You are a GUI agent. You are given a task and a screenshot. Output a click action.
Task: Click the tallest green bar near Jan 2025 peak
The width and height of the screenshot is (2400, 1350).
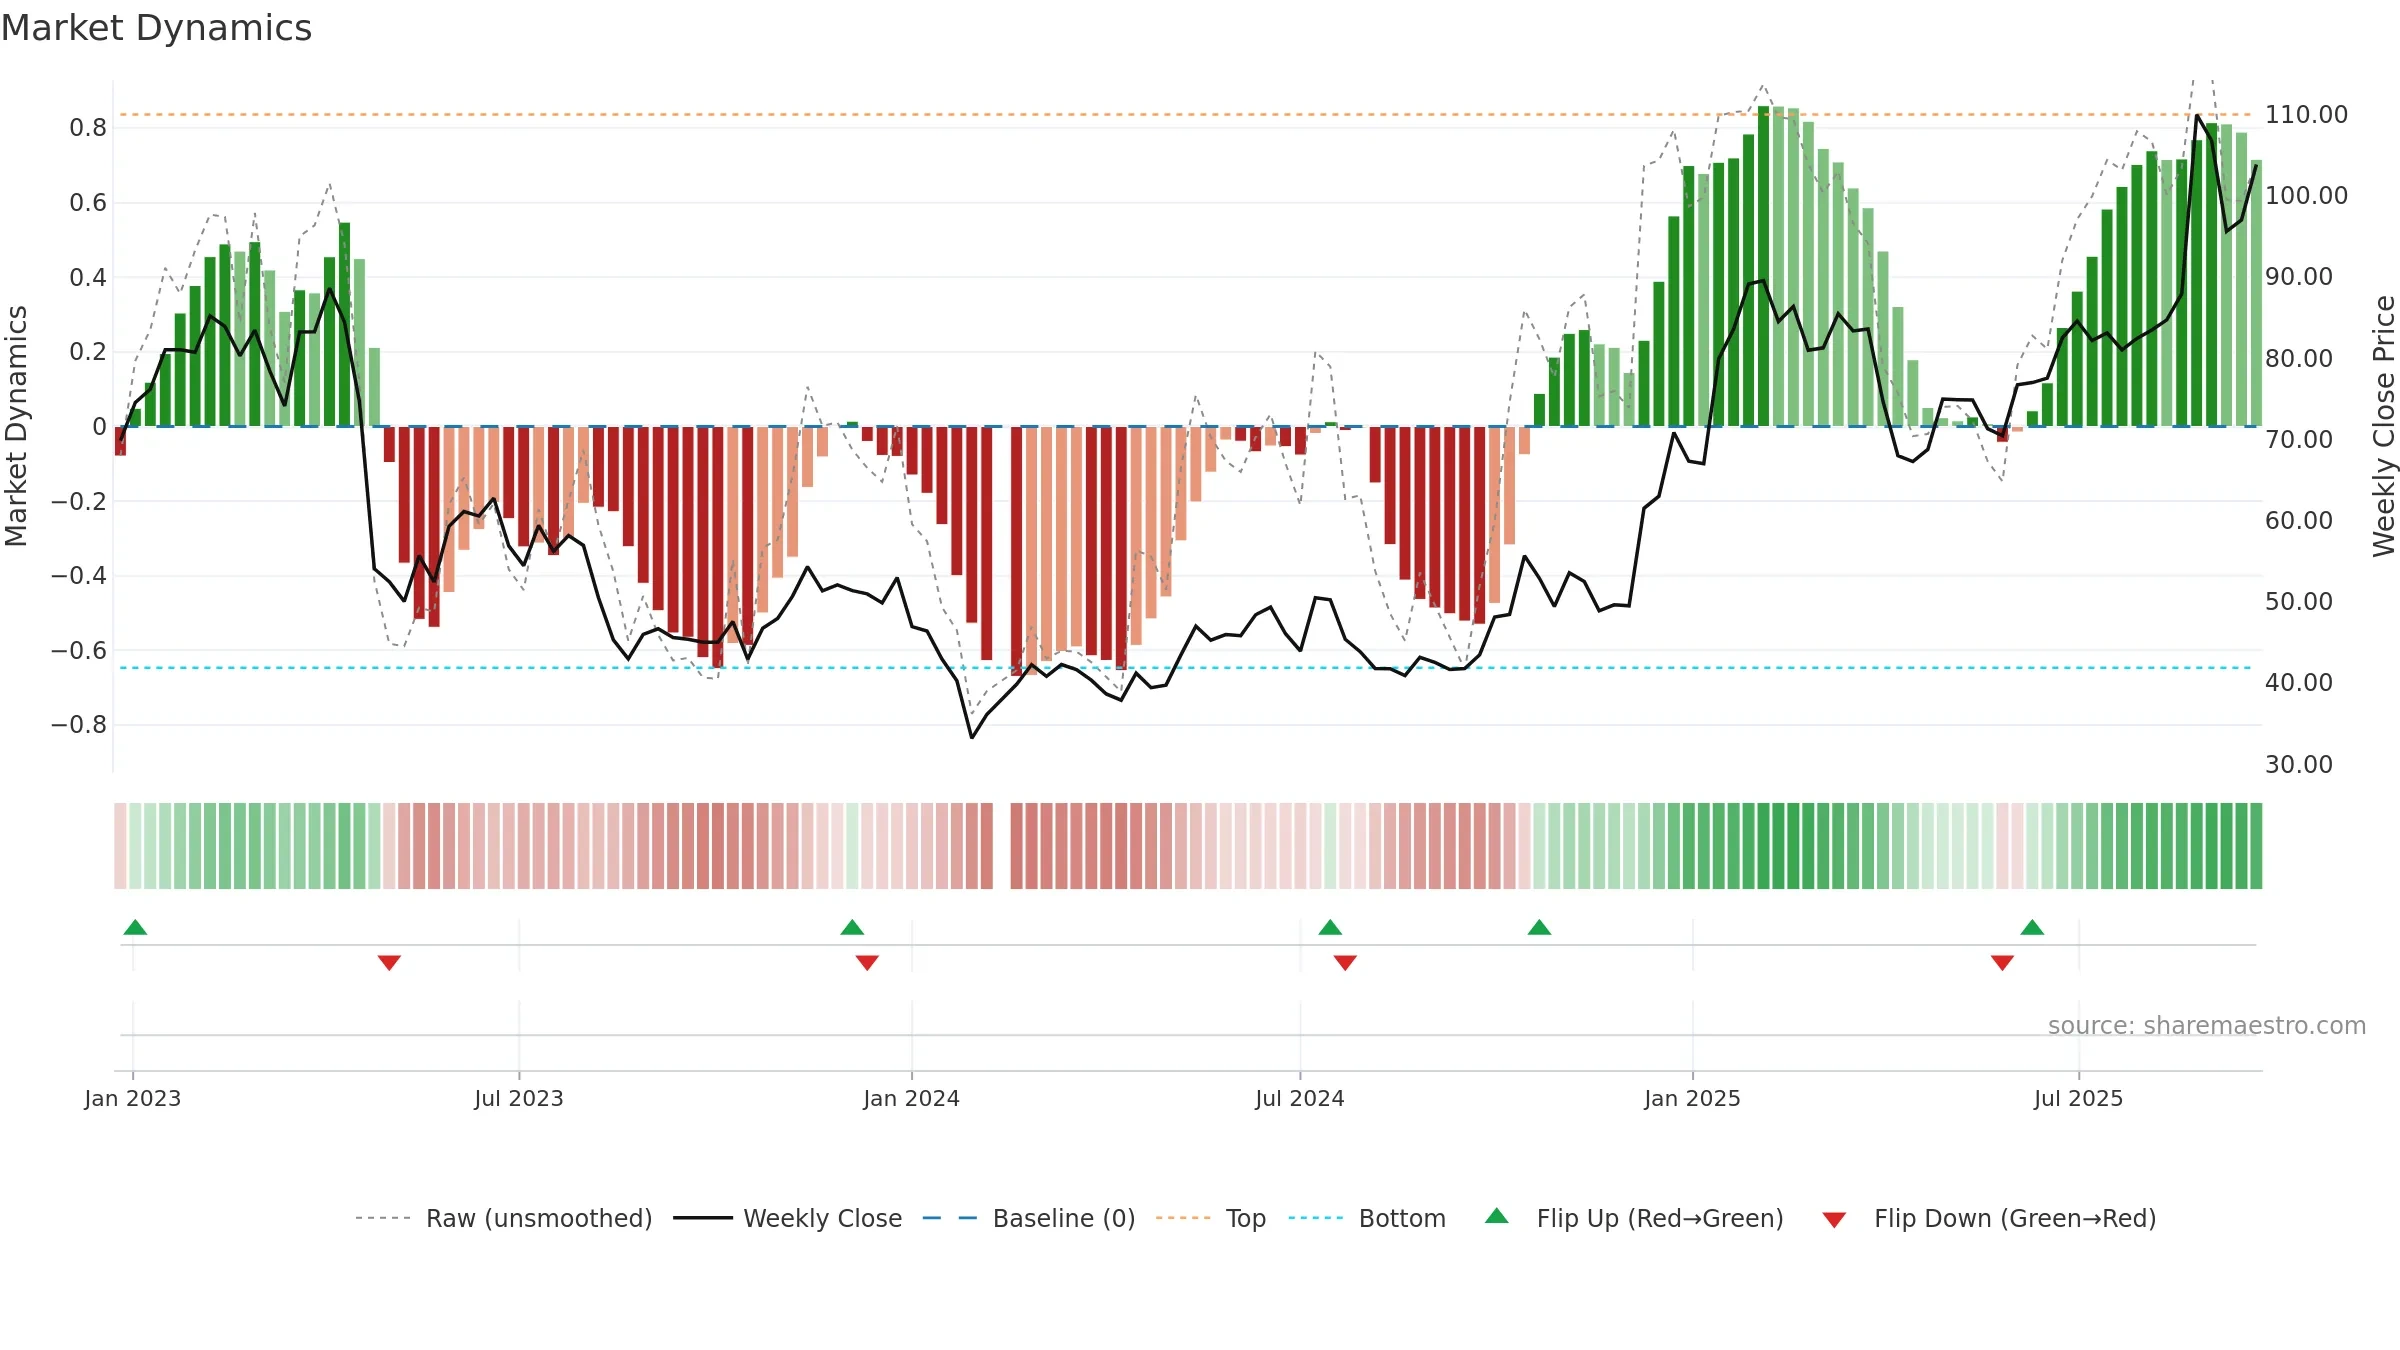[1763, 266]
